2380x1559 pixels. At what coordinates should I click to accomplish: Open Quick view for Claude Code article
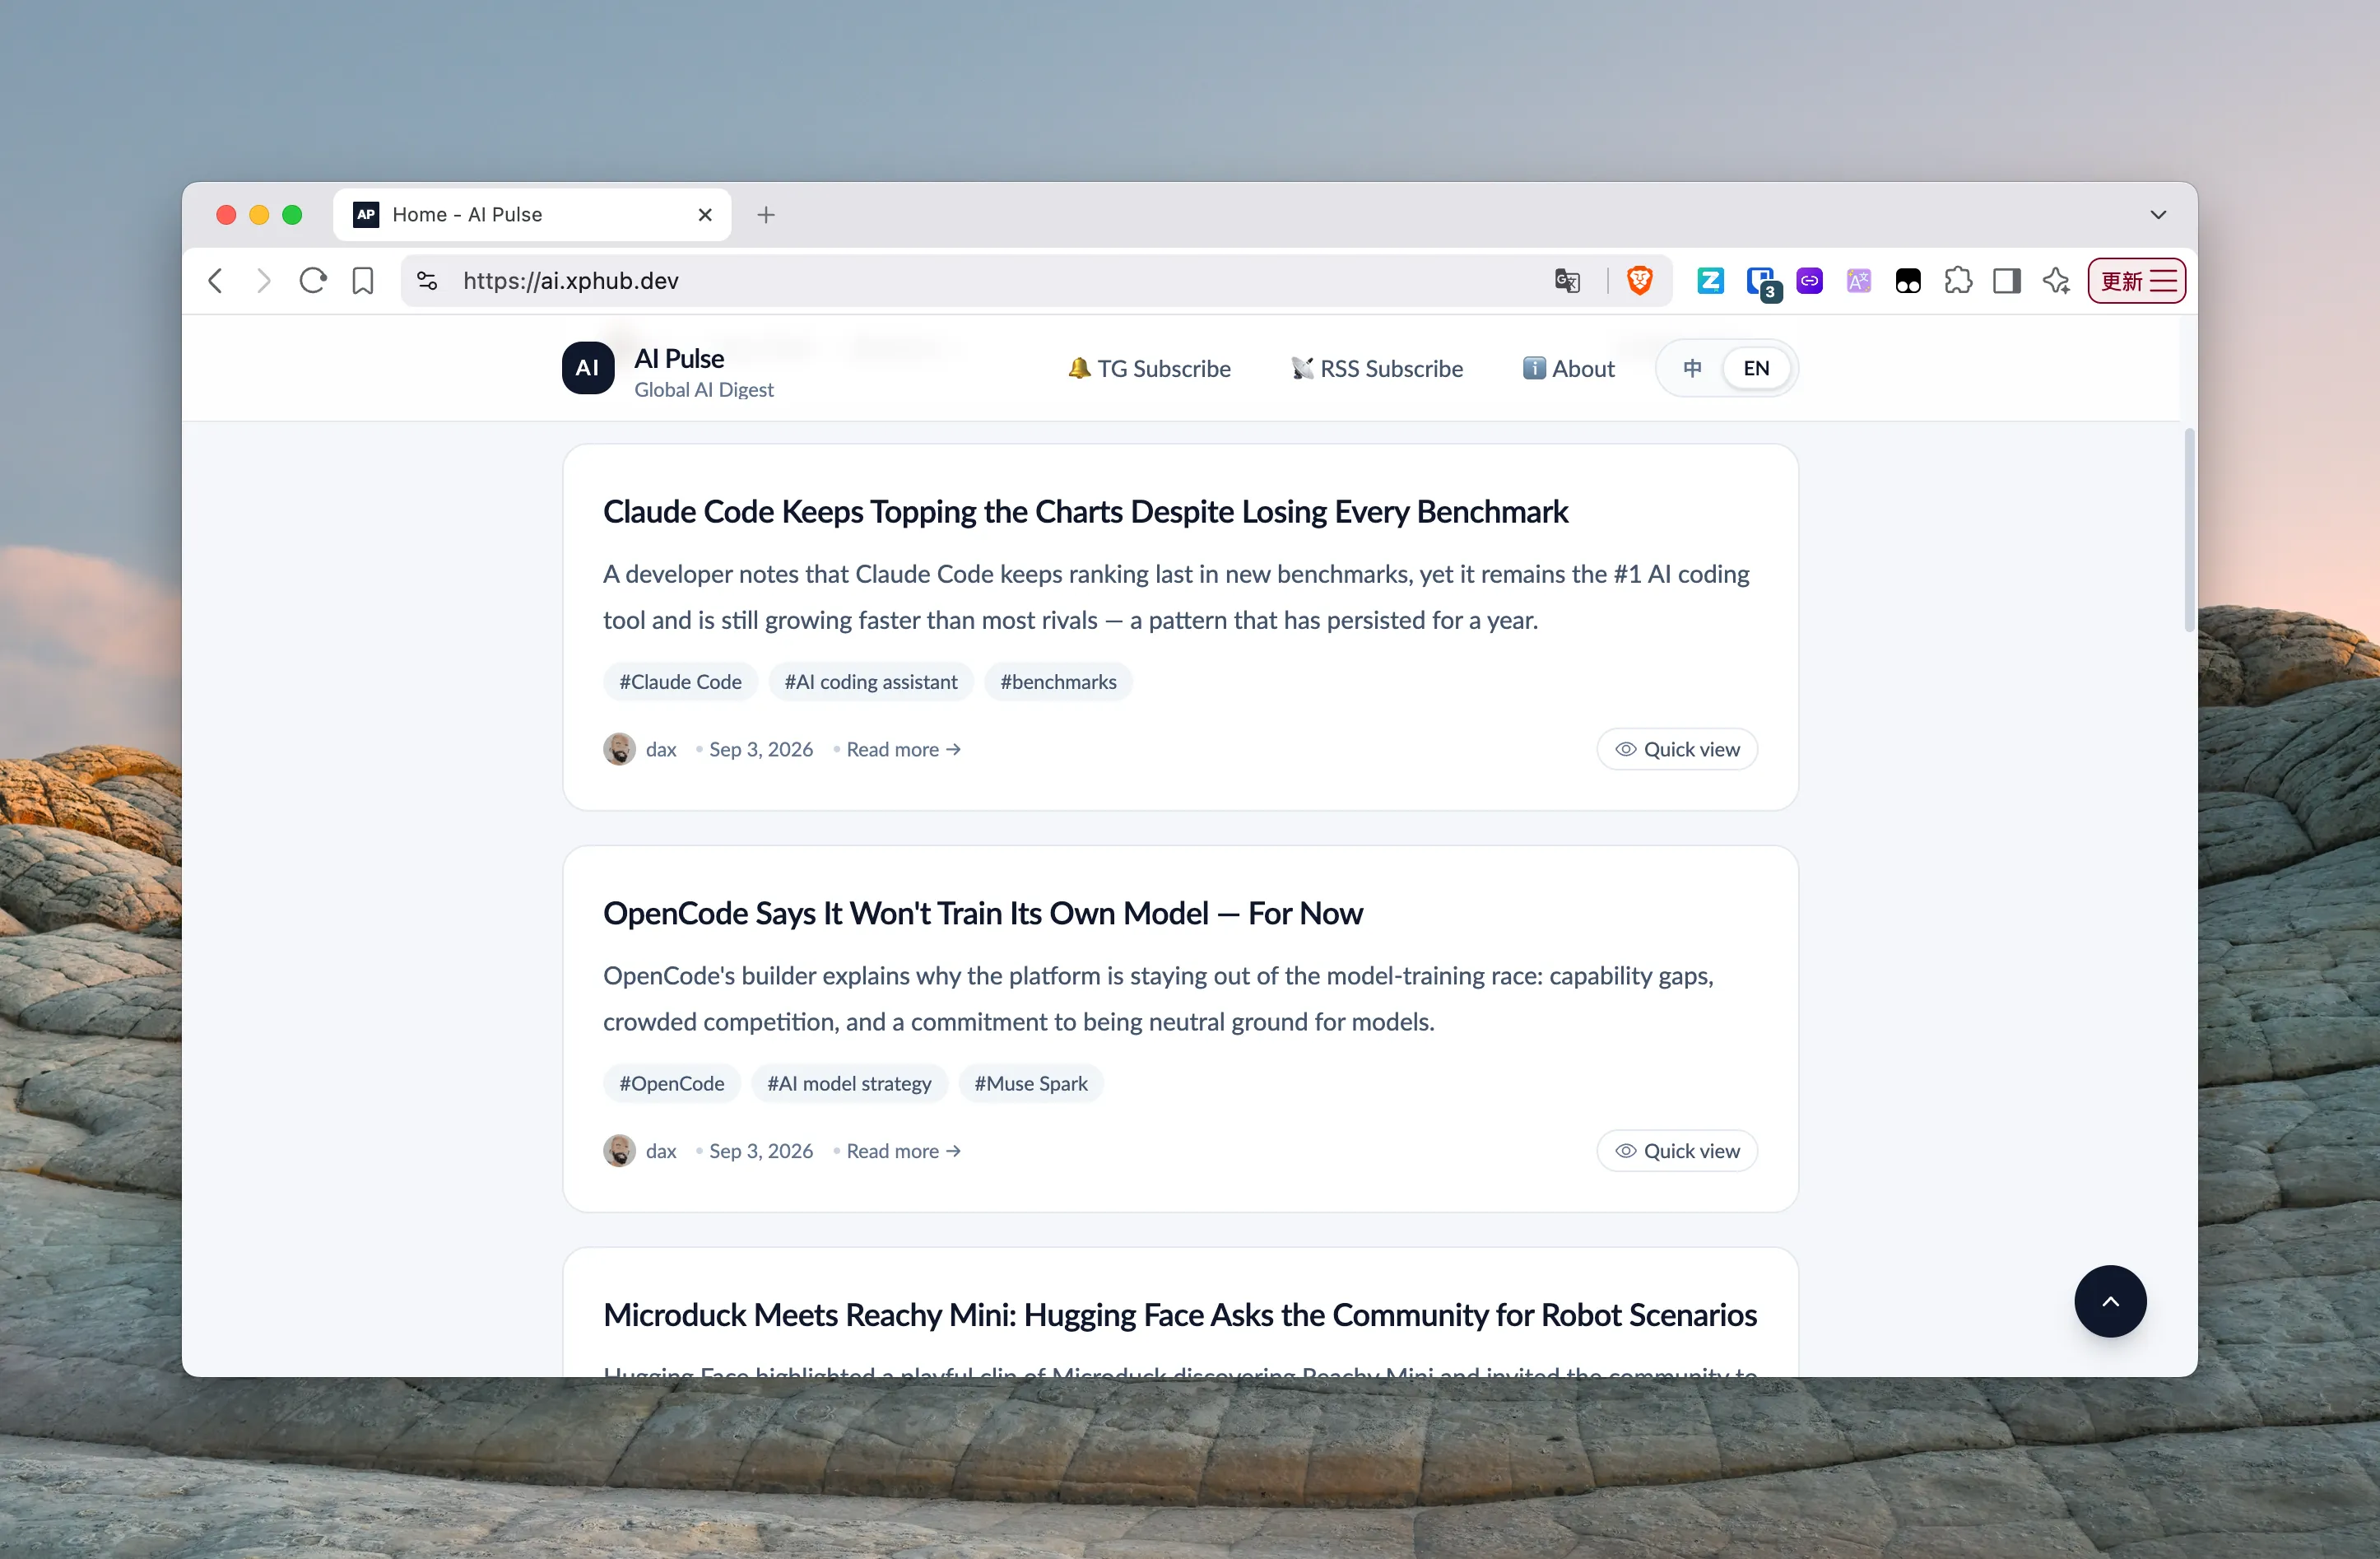(x=1677, y=749)
